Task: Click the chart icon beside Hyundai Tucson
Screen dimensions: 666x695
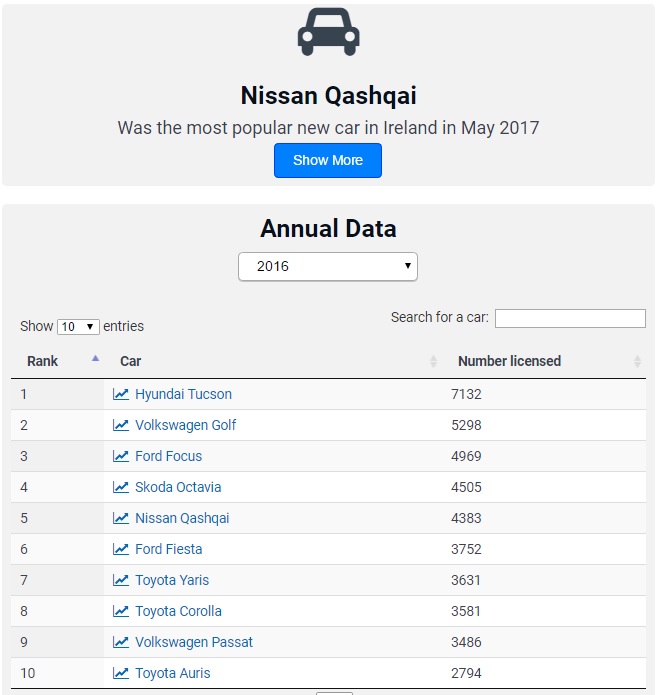Action: (x=121, y=394)
